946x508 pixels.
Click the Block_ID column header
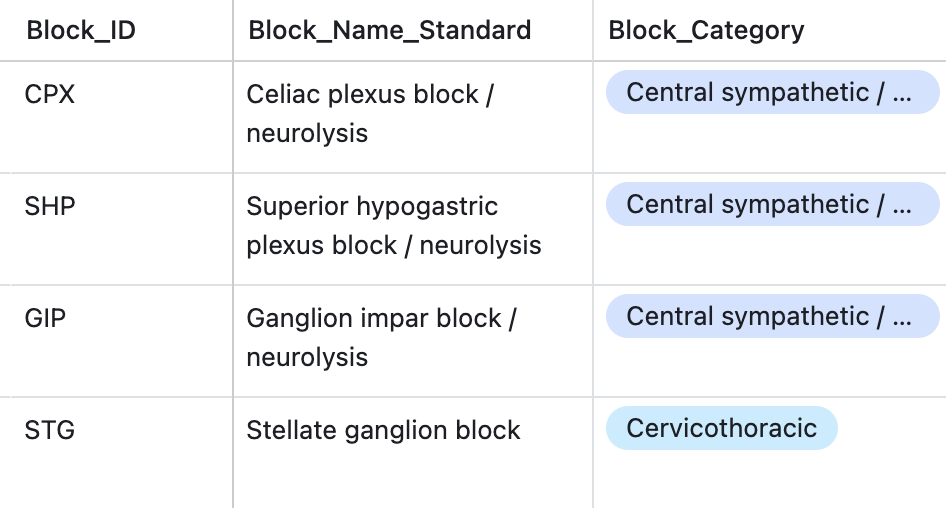(x=81, y=30)
